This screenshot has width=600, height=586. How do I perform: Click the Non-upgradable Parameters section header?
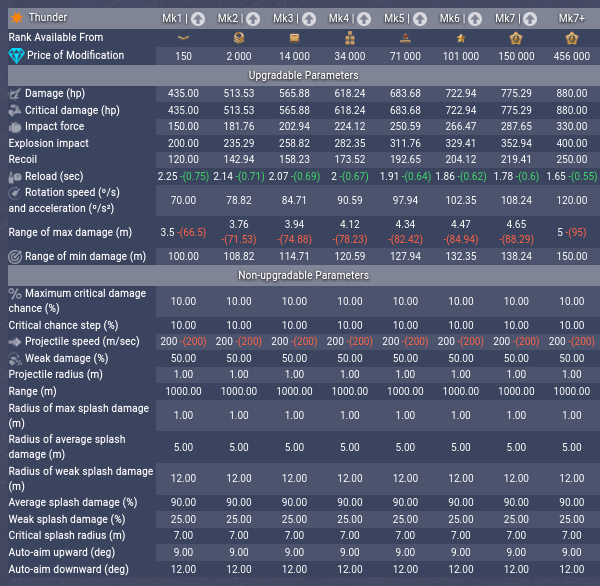point(303,276)
